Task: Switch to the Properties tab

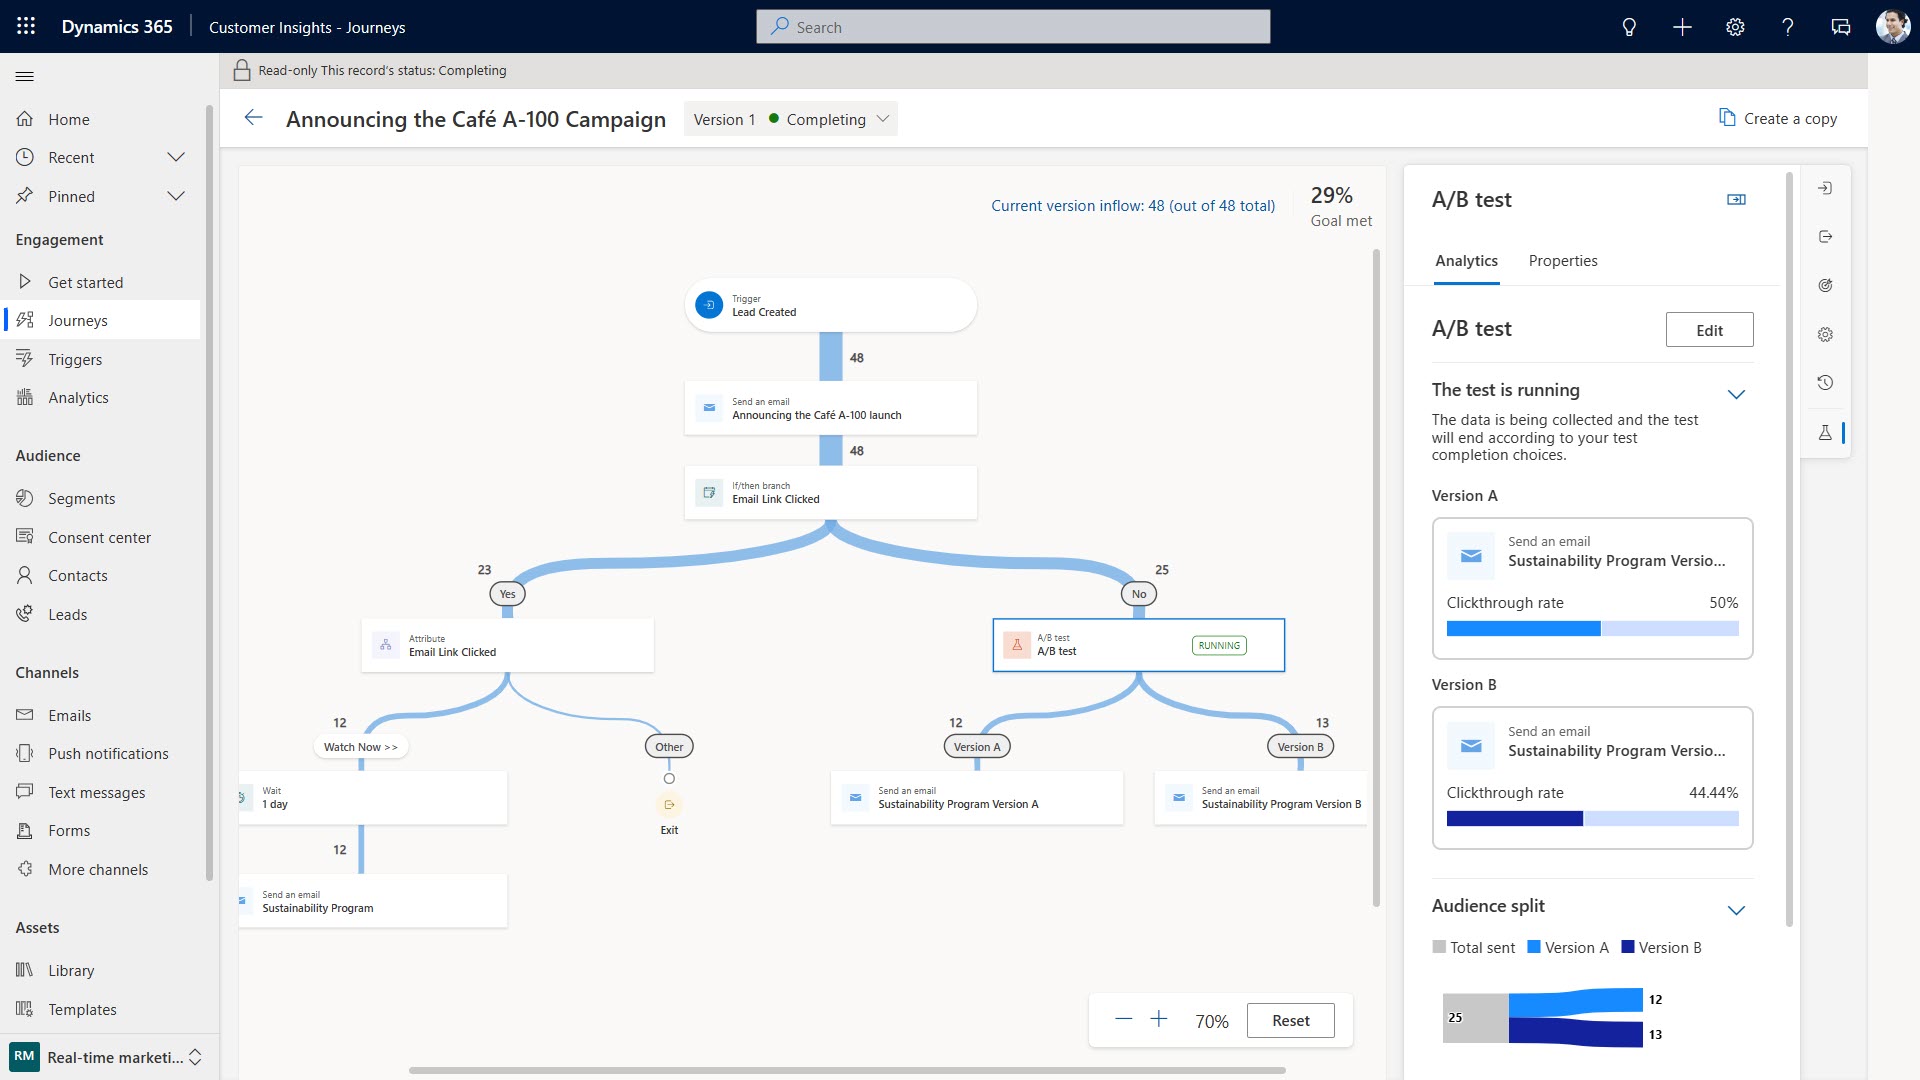Action: click(x=1563, y=261)
